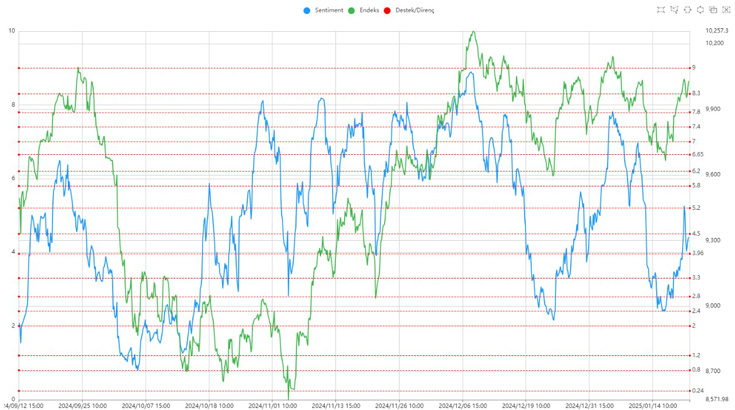Toggle the Sentiment series label in legend
Viewport: 735px width, 410px height.
tap(327, 10)
